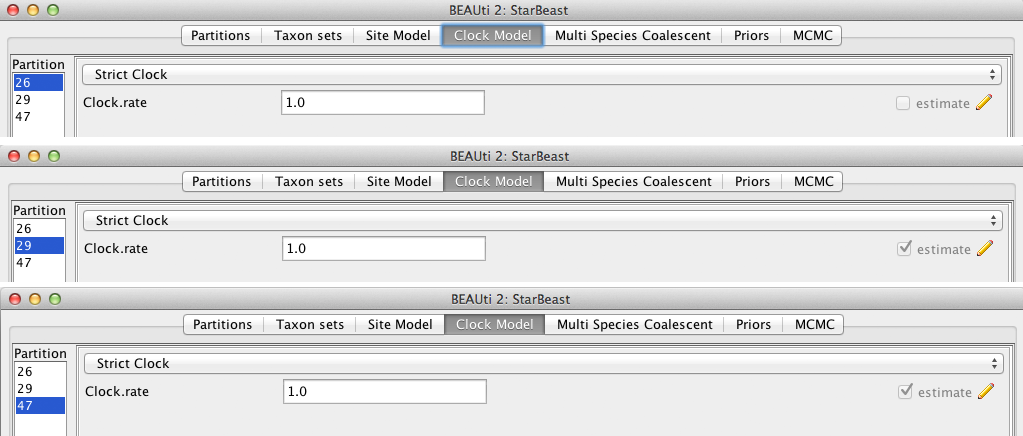Open the Strict Clock dropdown in the top window
This screenshot has width=1023, height=436.
(x=541, y=74)
